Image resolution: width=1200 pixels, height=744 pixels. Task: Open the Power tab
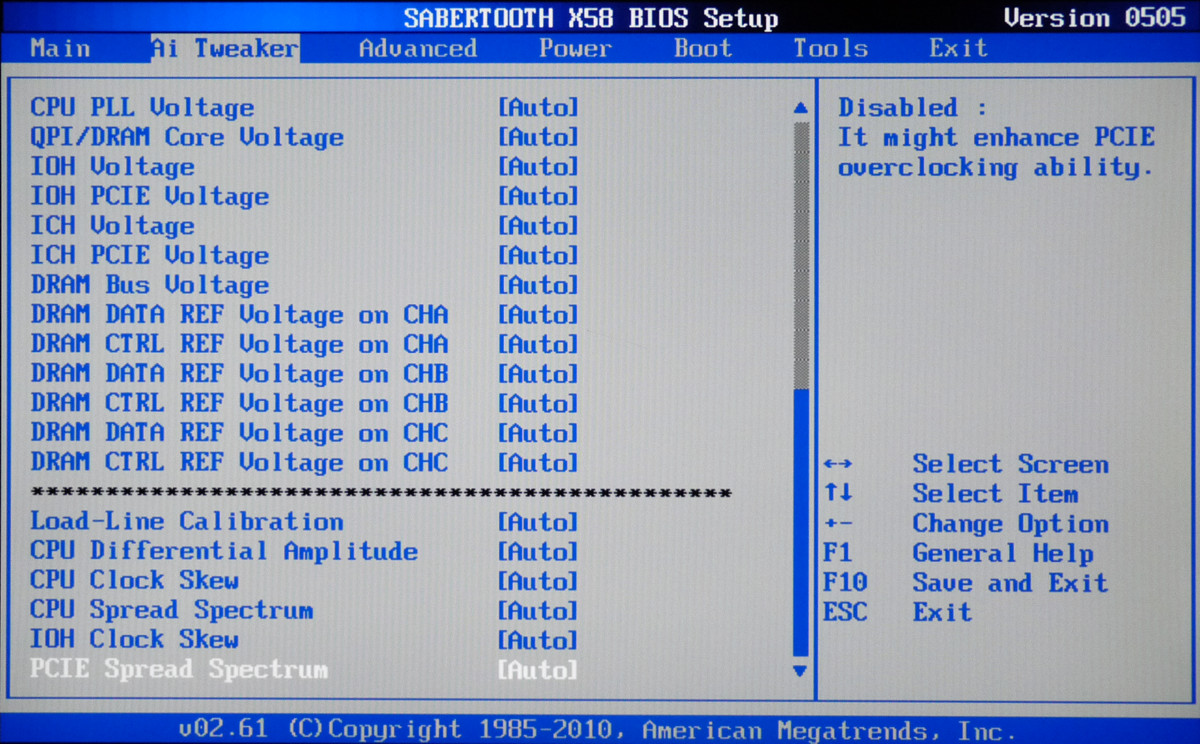click(x=575, y=48)
